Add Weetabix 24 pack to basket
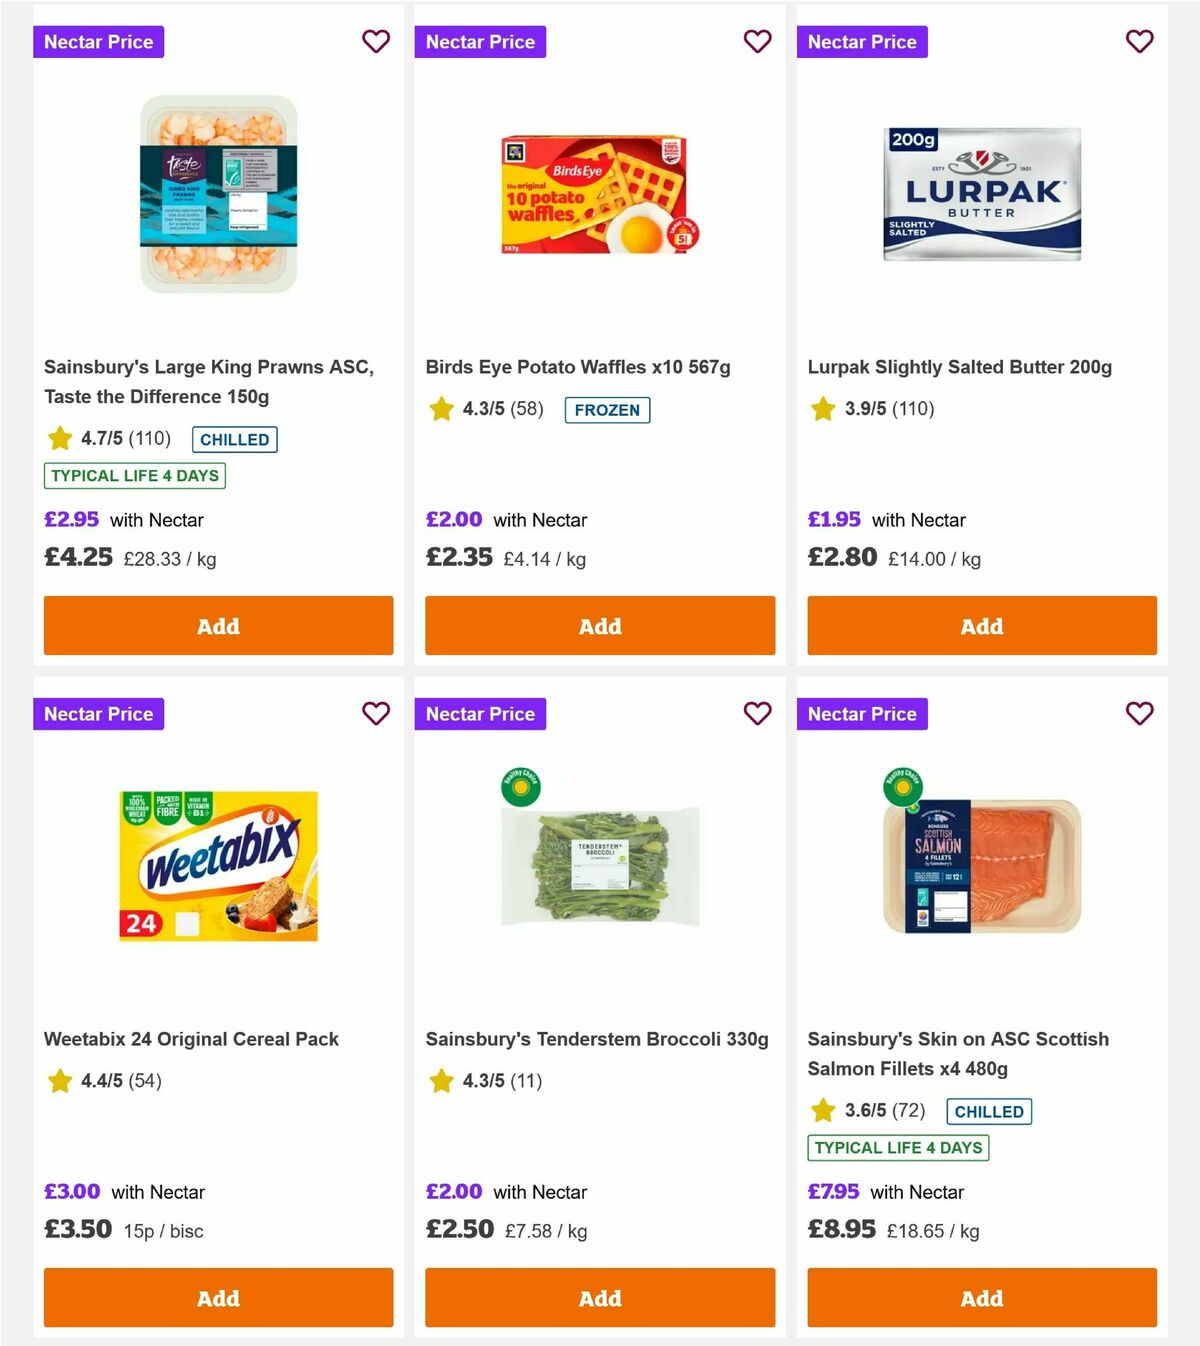1200x1346 pixels. (x=218, y=1297)
